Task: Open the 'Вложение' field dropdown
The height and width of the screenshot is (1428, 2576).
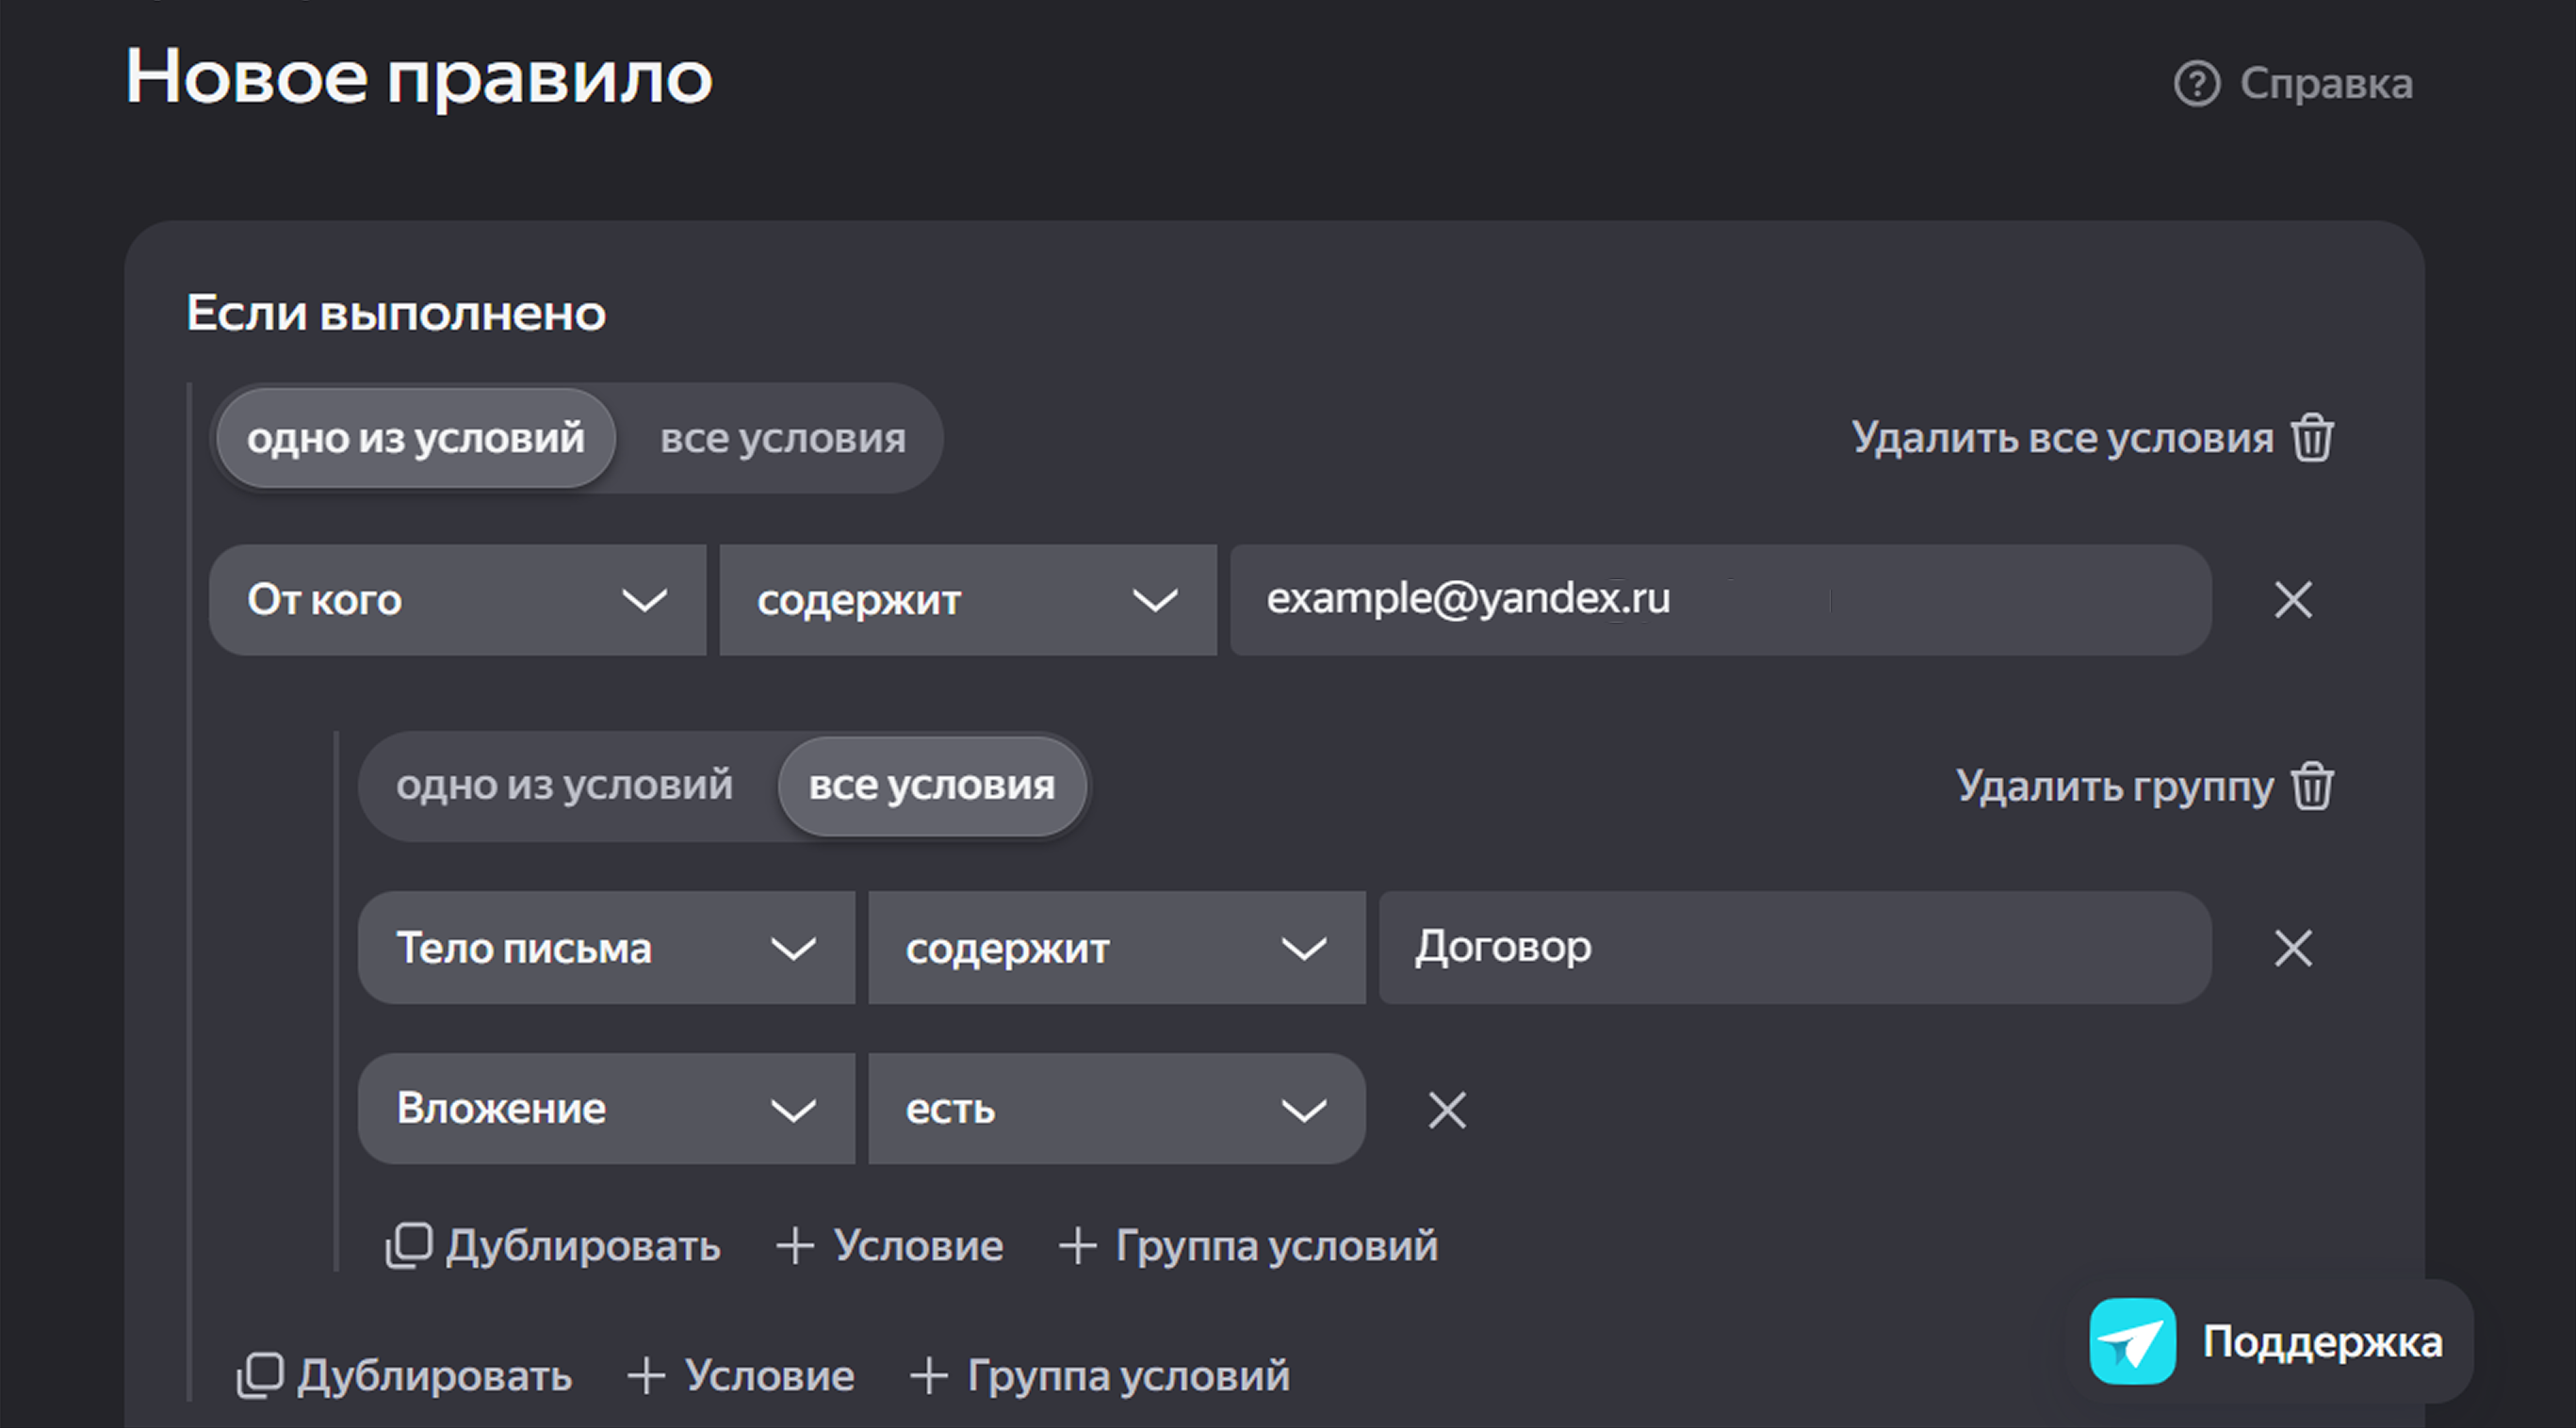Action: point(606,1108)
